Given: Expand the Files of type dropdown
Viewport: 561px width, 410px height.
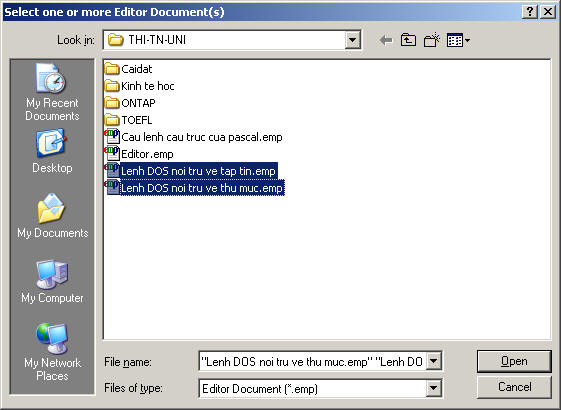Looking at the screenshot, I should tap(433, 389).
